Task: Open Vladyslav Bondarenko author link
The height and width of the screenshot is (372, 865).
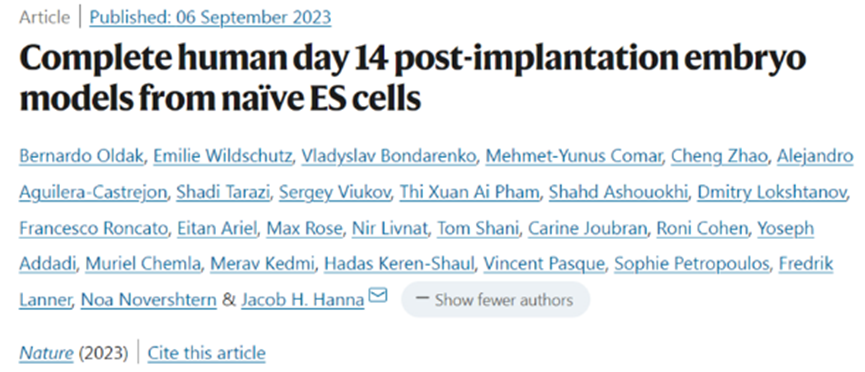Action: (x=389, y=156)
